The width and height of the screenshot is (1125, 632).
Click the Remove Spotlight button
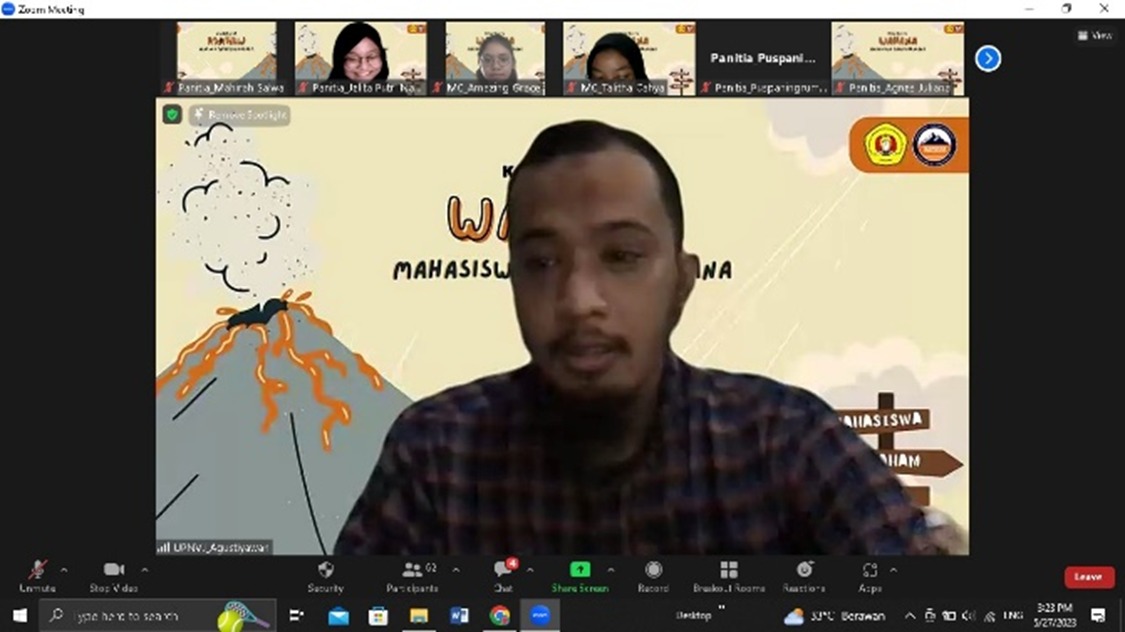point(240,115)
